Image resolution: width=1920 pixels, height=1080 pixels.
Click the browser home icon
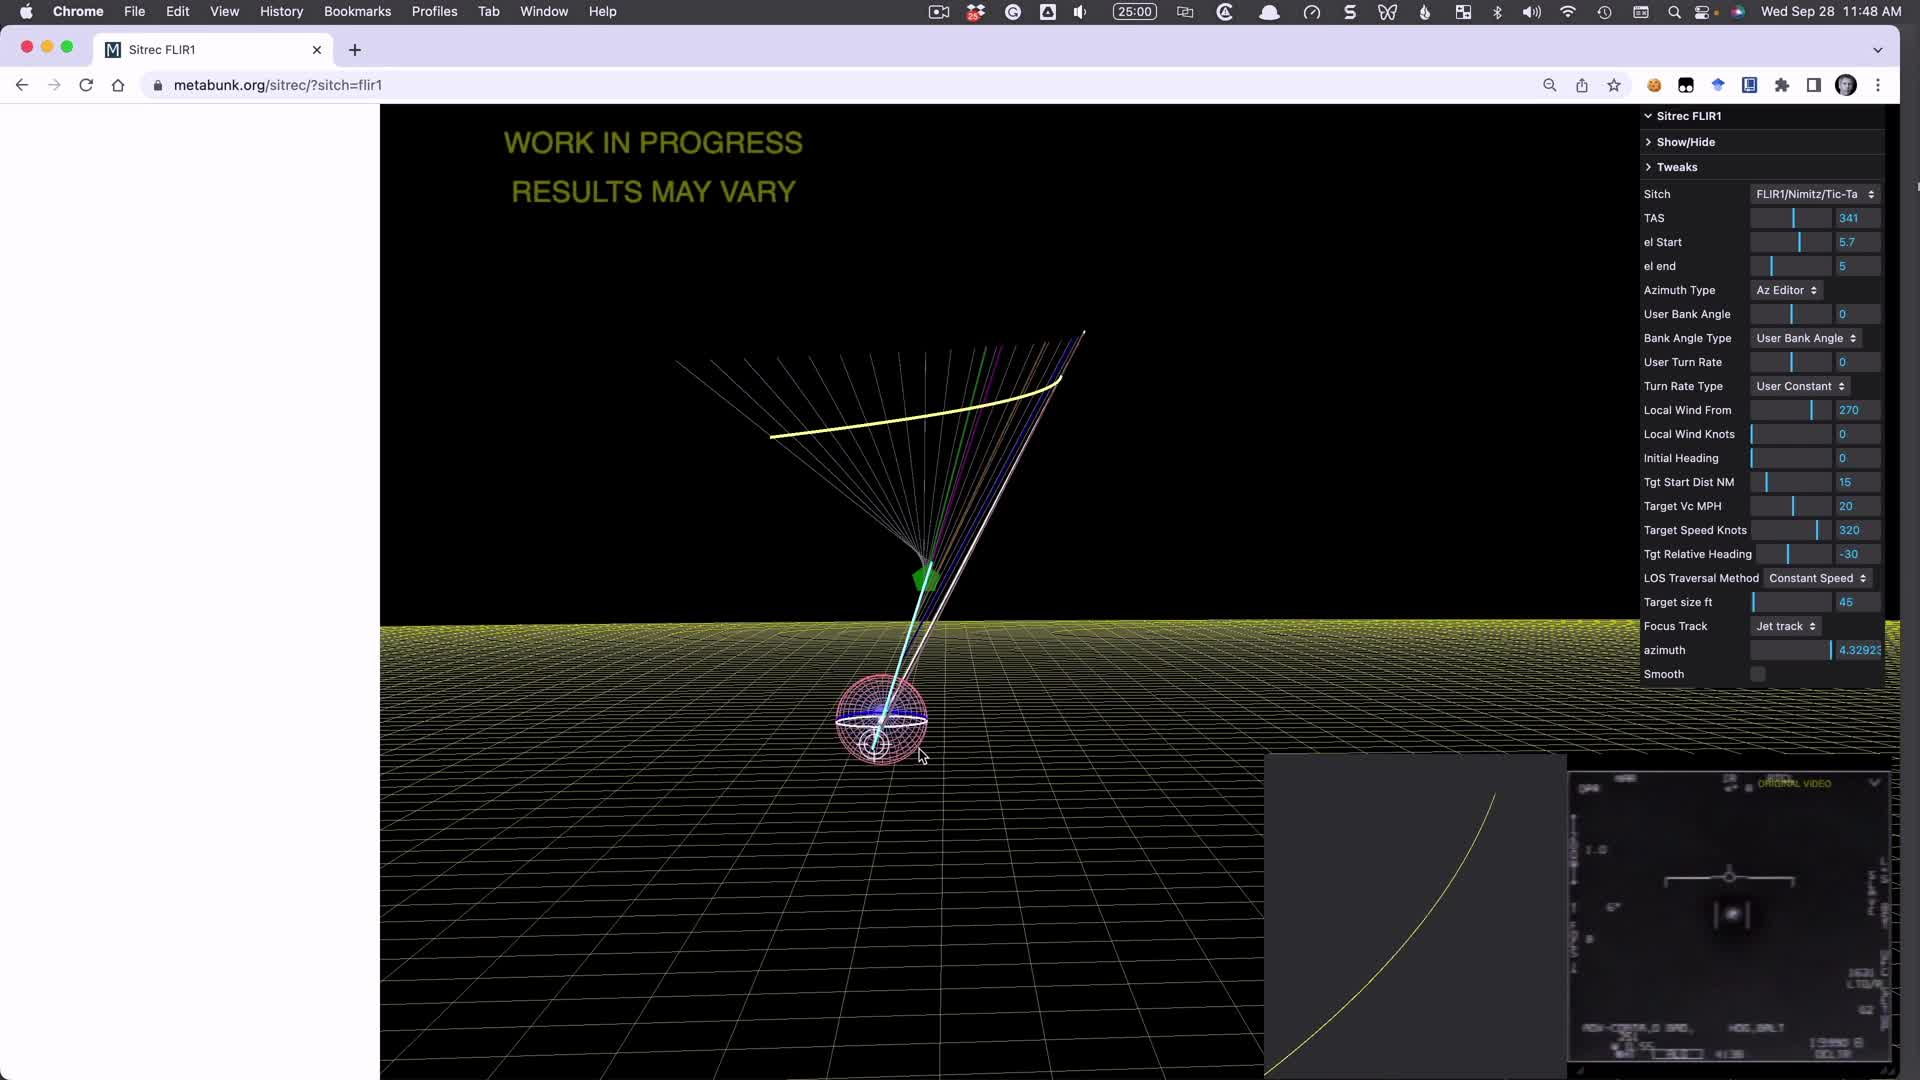click(x=118, y=85)
